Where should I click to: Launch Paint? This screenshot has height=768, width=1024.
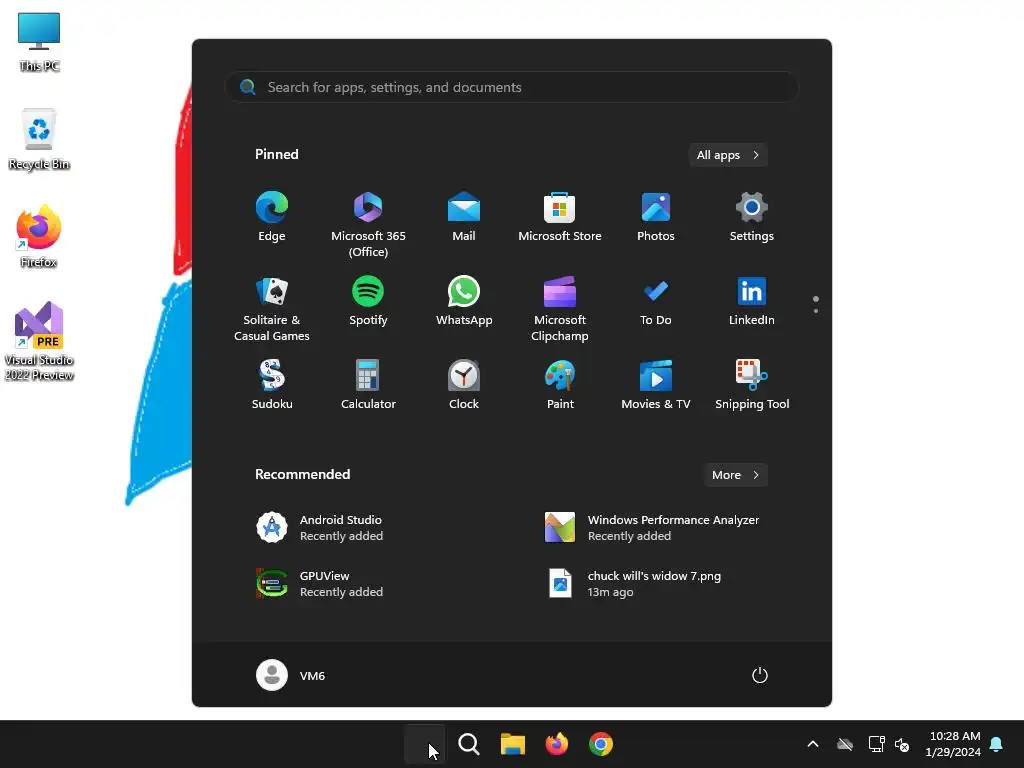pyautogui.click(x=560, y=385)
